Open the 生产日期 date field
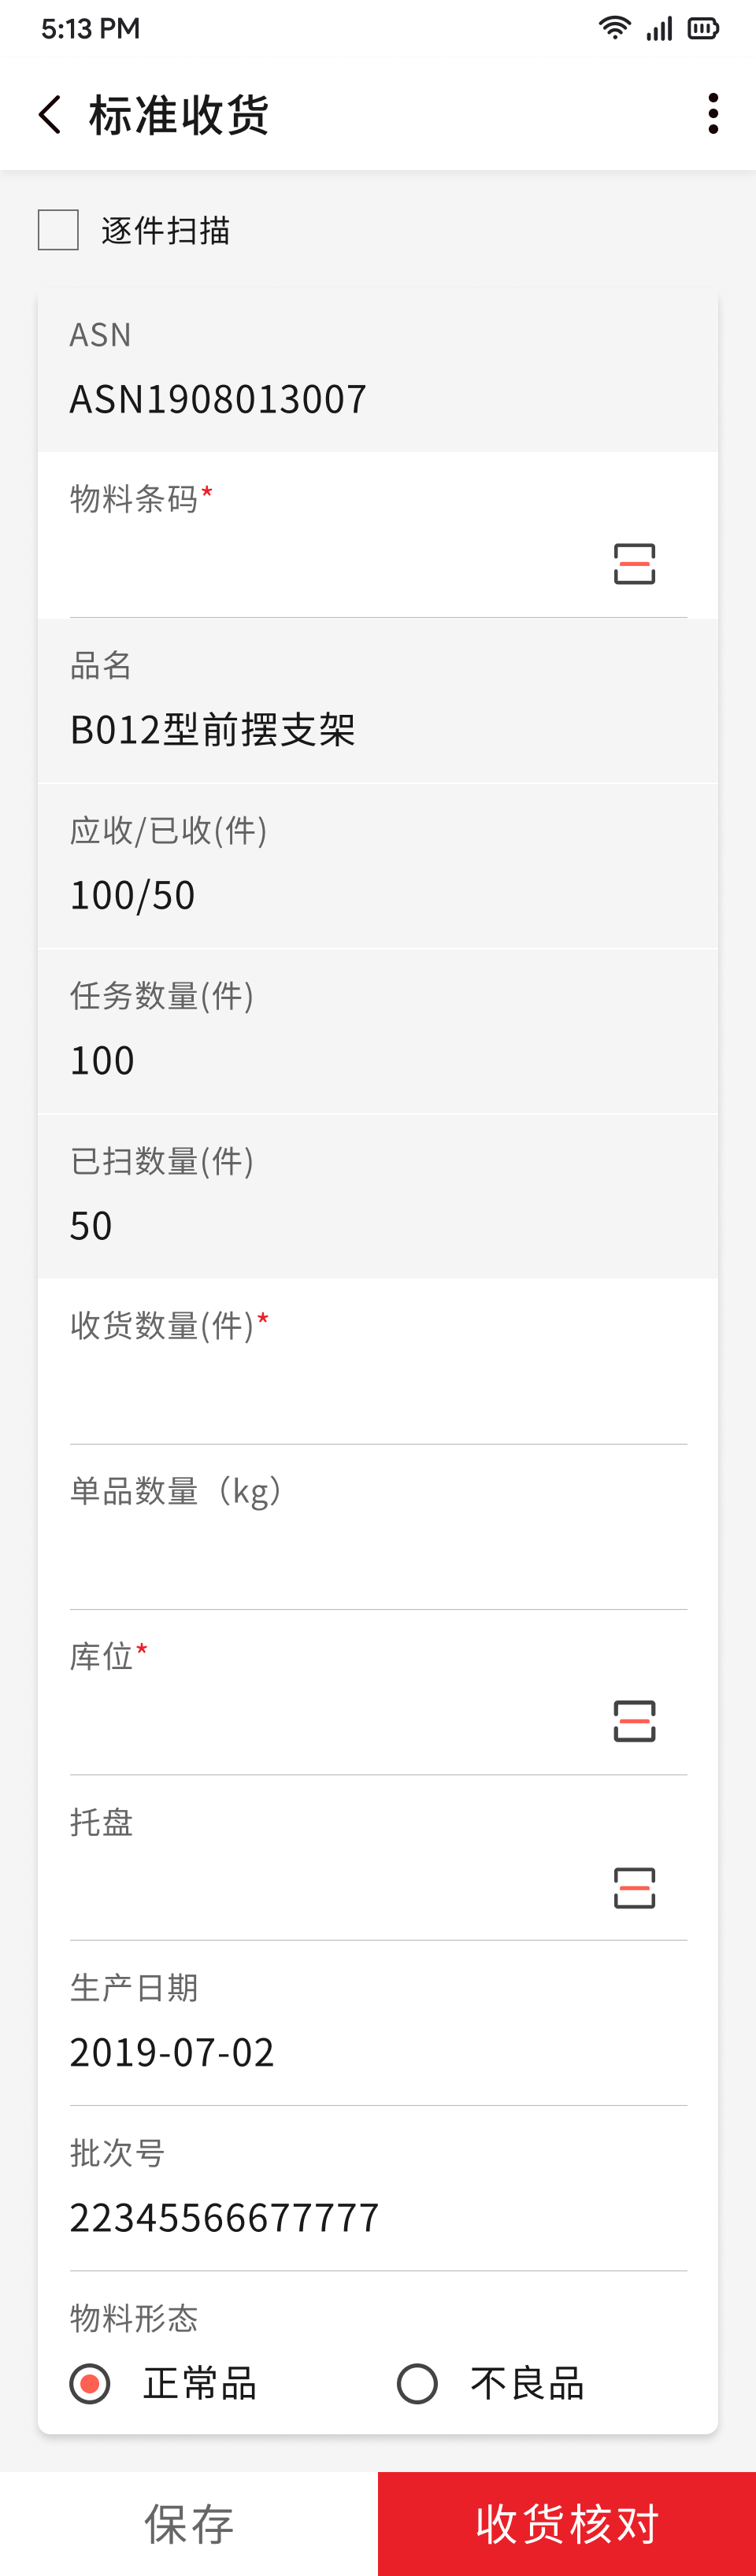The width and height of the screenshot is (756, 2576). click(378, 2052)
